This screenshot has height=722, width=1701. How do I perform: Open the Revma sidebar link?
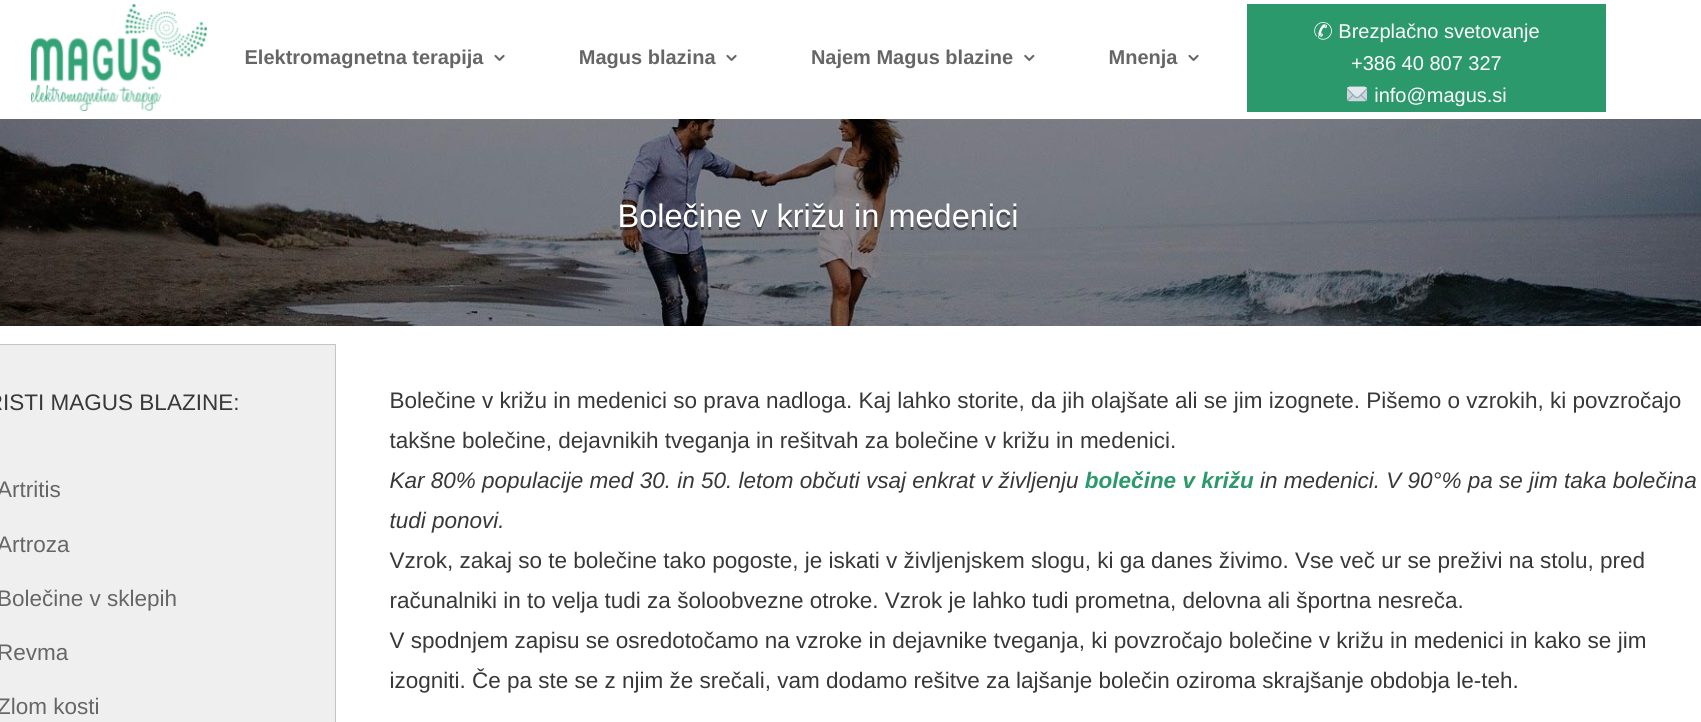tap(34, 653)
